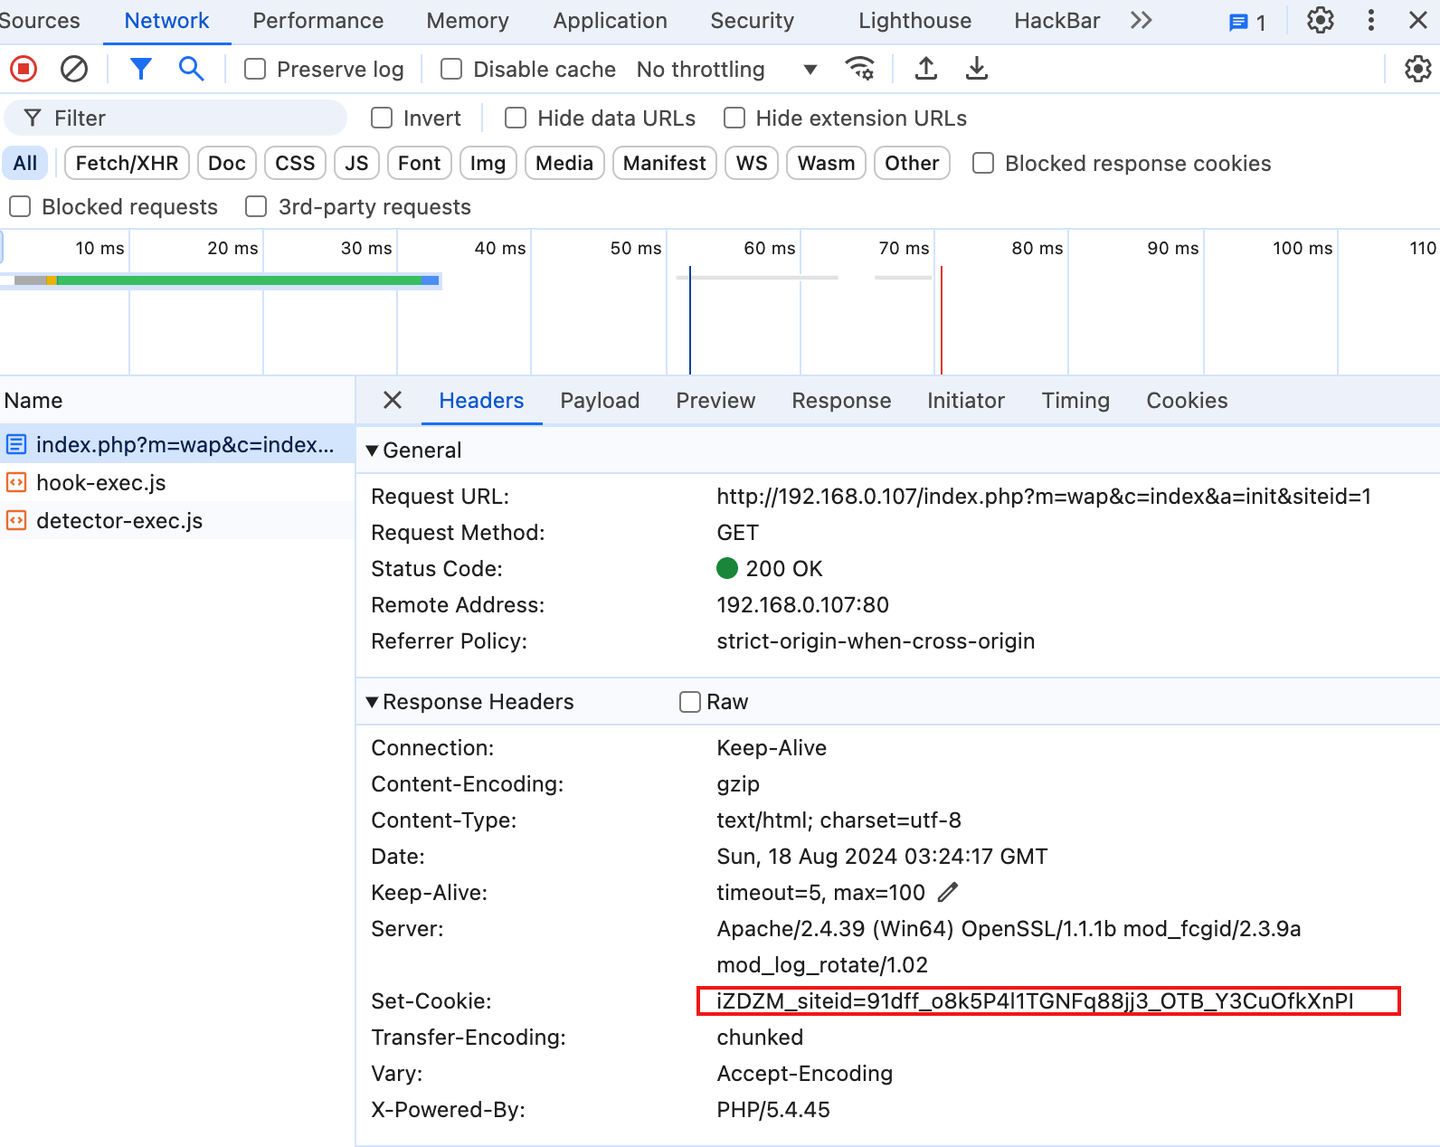Open the filter funnel tool
The height and width of the screenshot is (1147, 1440).
click(140, 68)
